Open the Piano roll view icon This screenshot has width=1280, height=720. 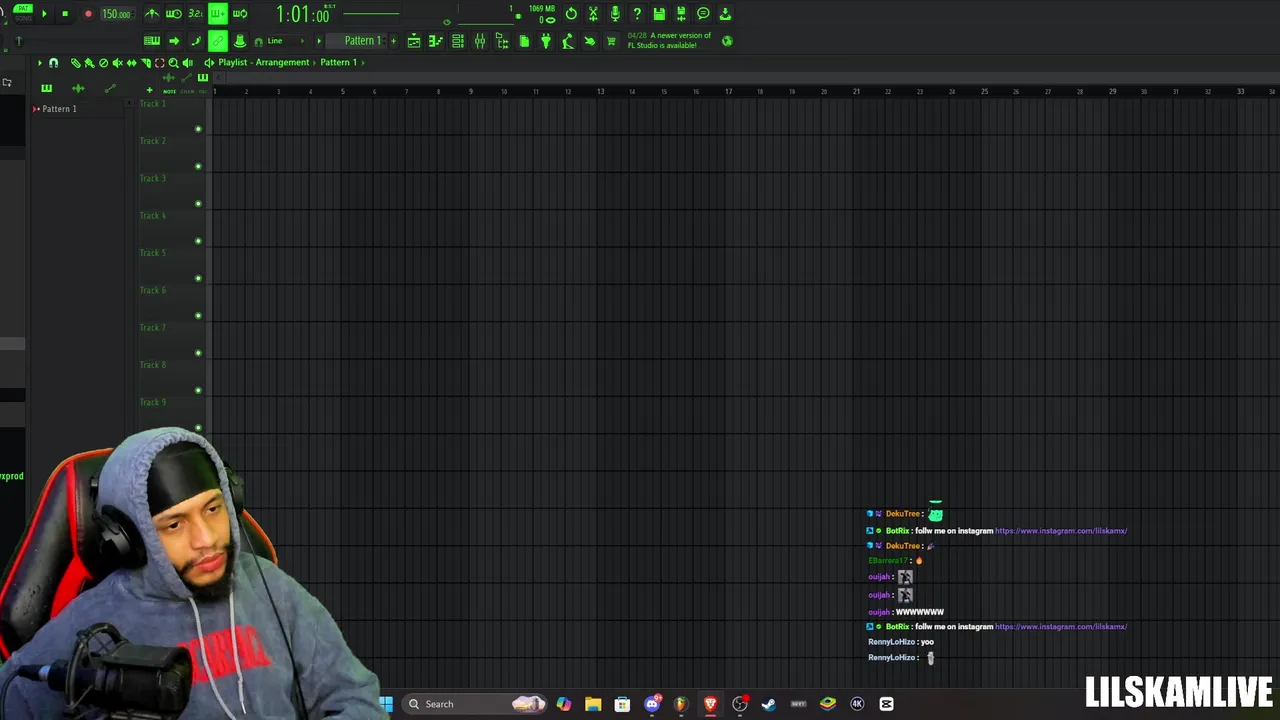(x=436, y=41)
